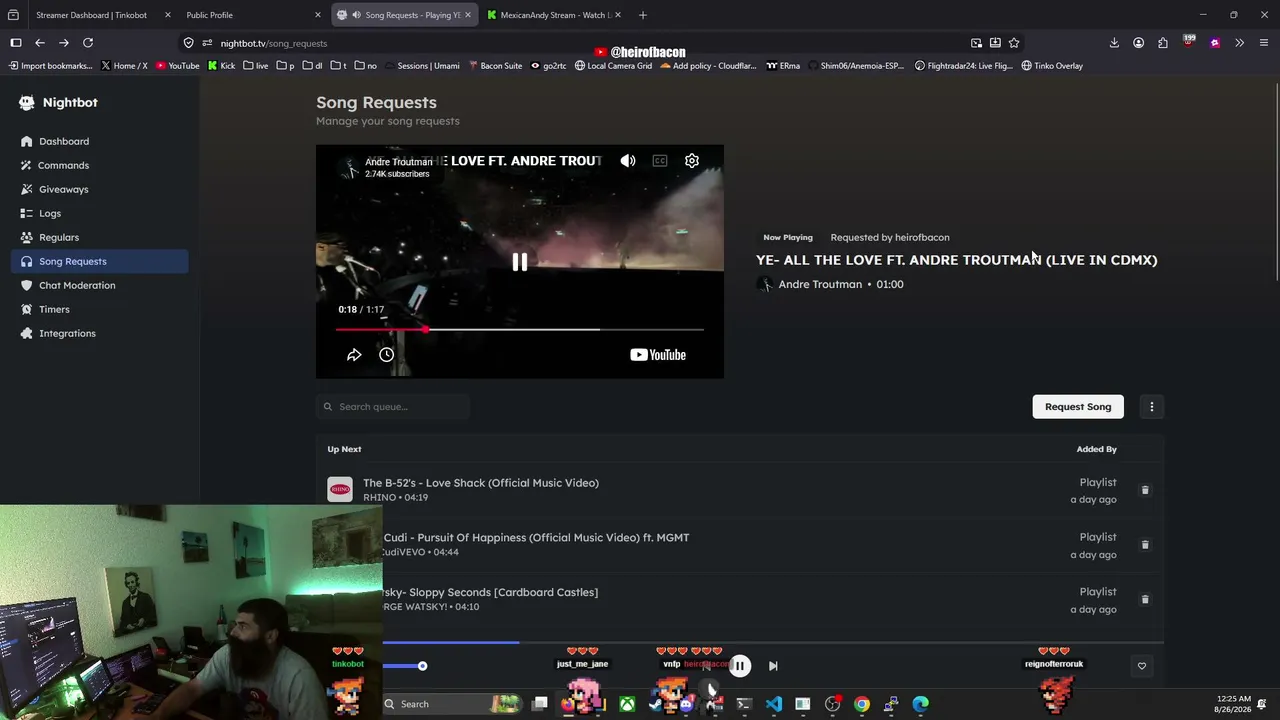This screenshot has width=1280, height=720.
Task: Click the Request Song button
Action: (x=1078, y=407)
